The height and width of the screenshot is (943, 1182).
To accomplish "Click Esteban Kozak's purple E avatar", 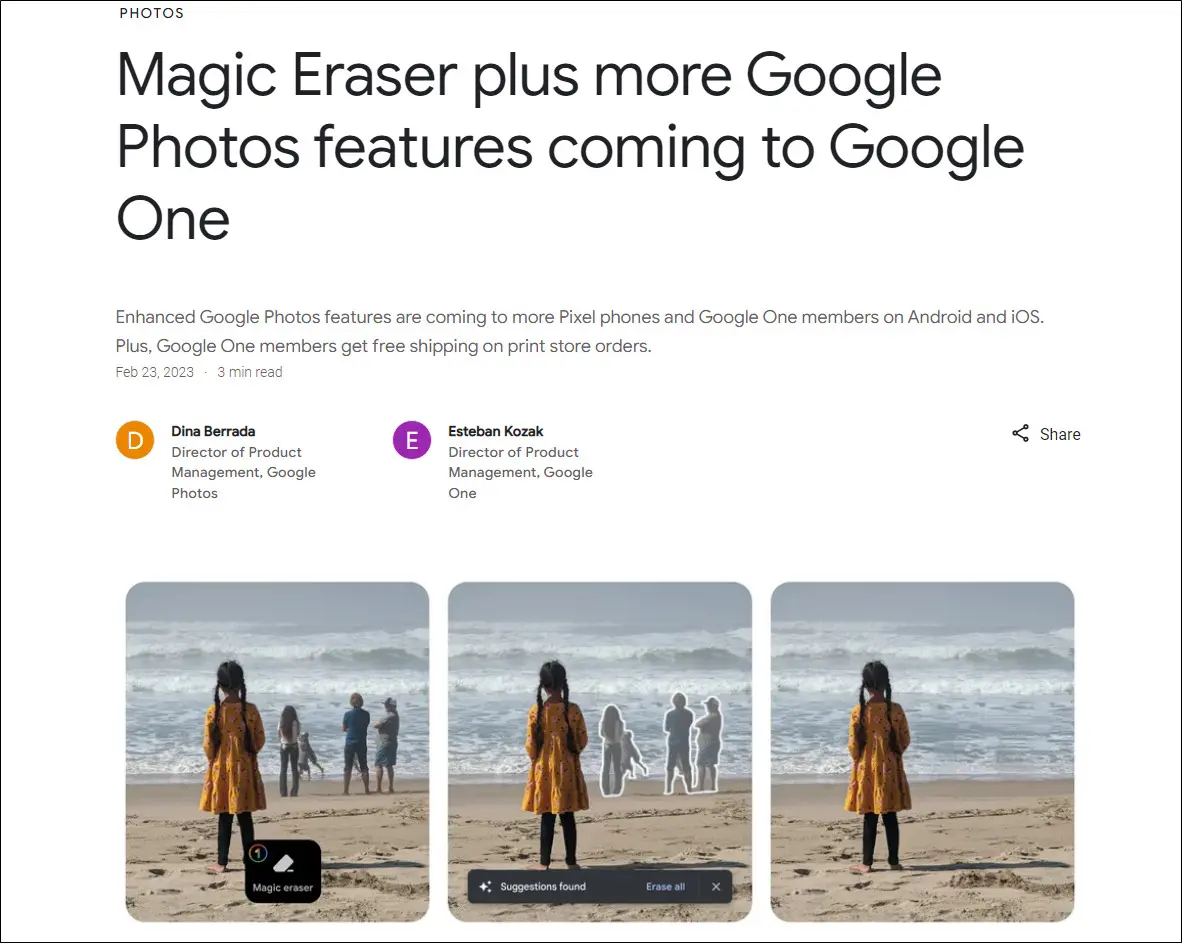I will 412,440.
